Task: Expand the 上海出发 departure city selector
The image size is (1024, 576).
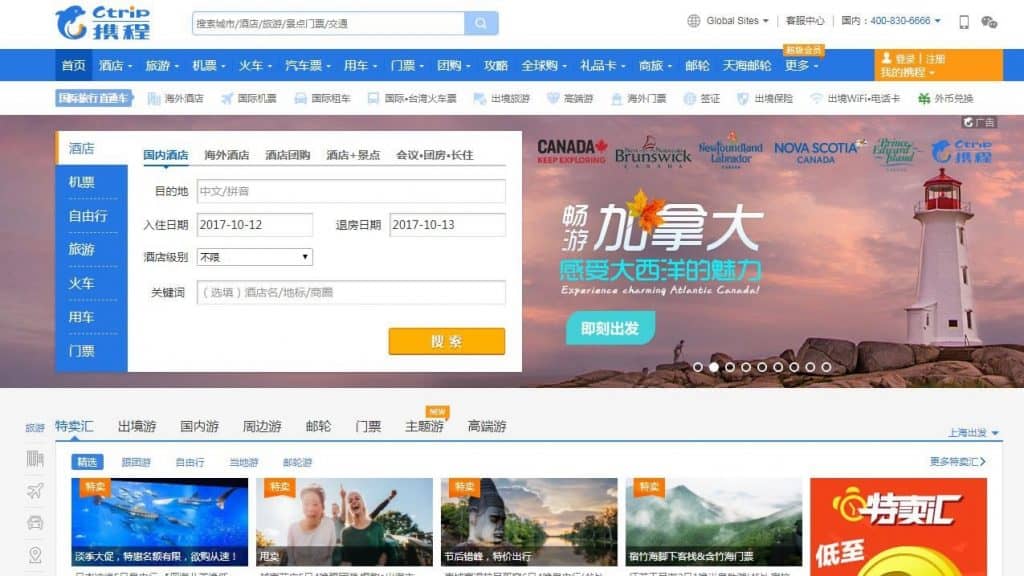Action: (x=973, y=432)
